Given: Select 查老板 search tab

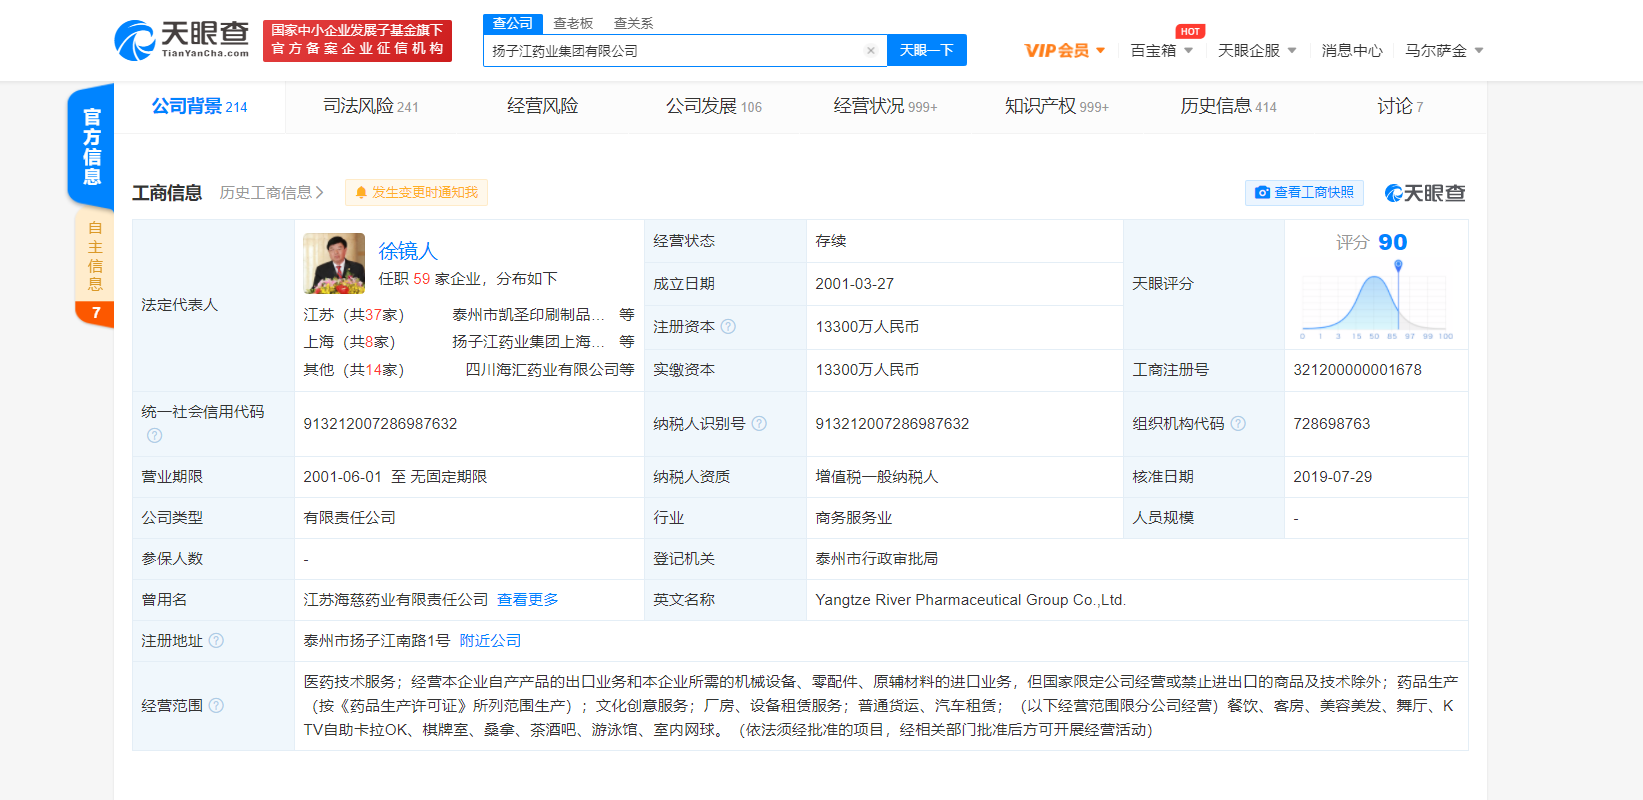Looking at the screenshot, I should pyautogui.click(x=573, y=23).
